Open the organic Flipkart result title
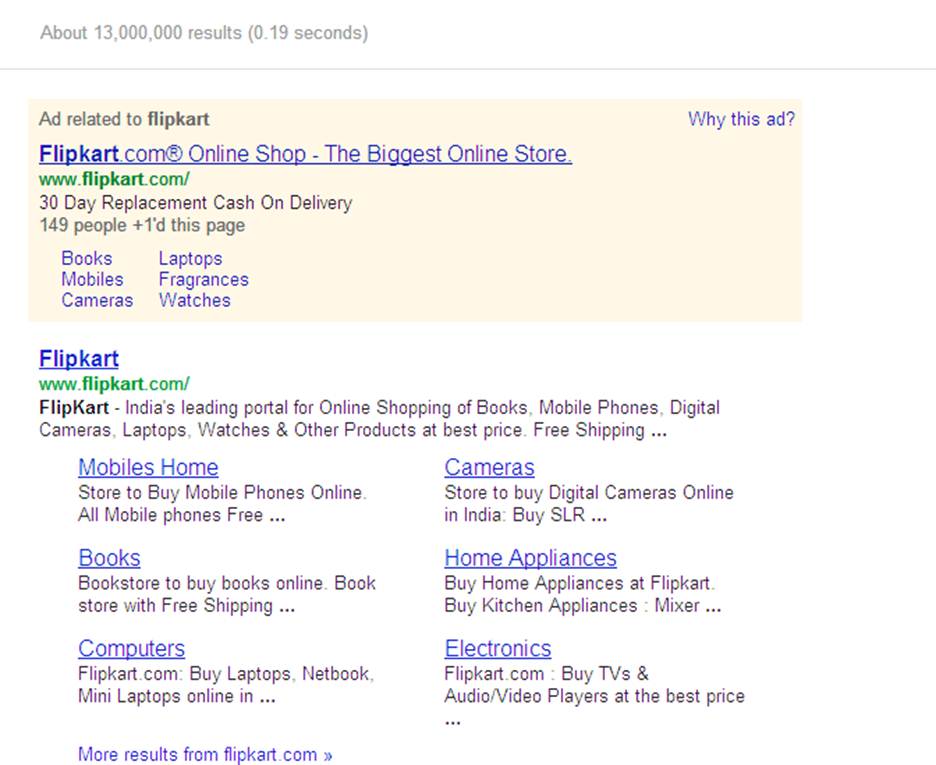 click(x=79, y=359)
